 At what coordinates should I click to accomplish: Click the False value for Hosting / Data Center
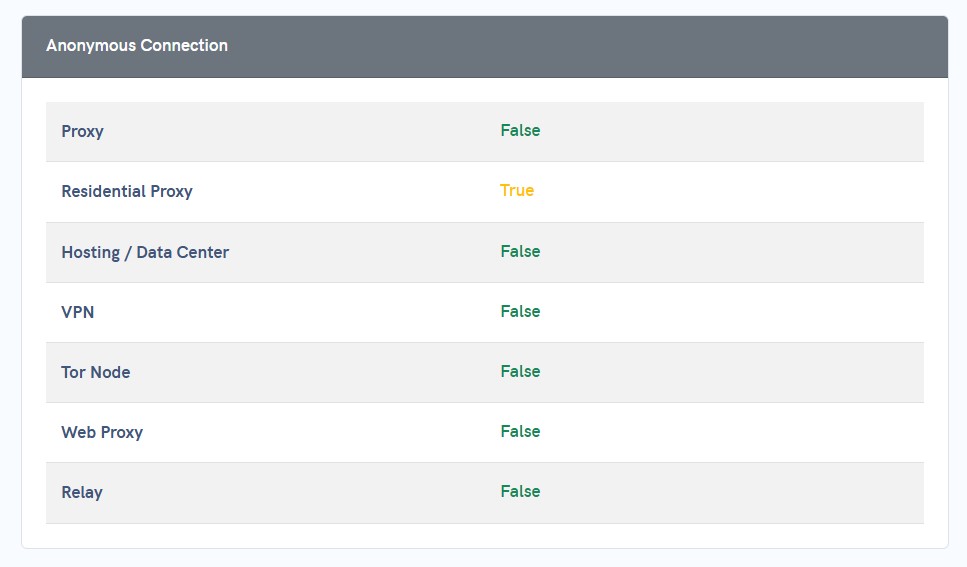520,251
